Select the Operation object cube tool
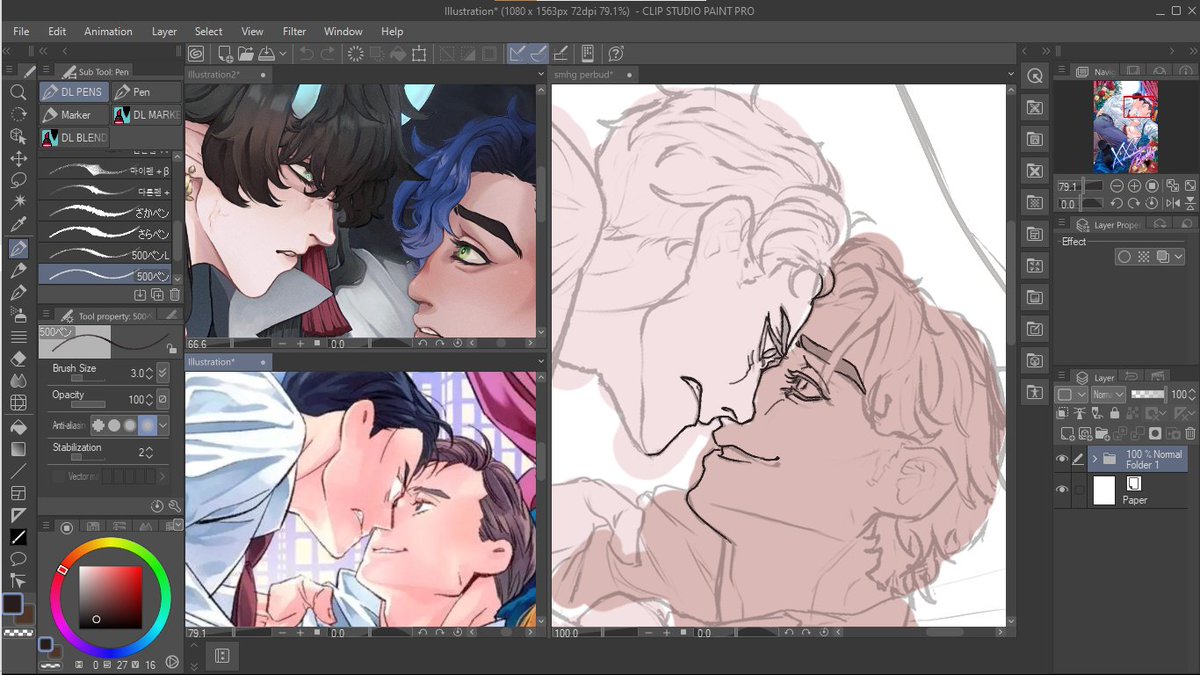Viewport: 1200px width, 675px height. 18,136
